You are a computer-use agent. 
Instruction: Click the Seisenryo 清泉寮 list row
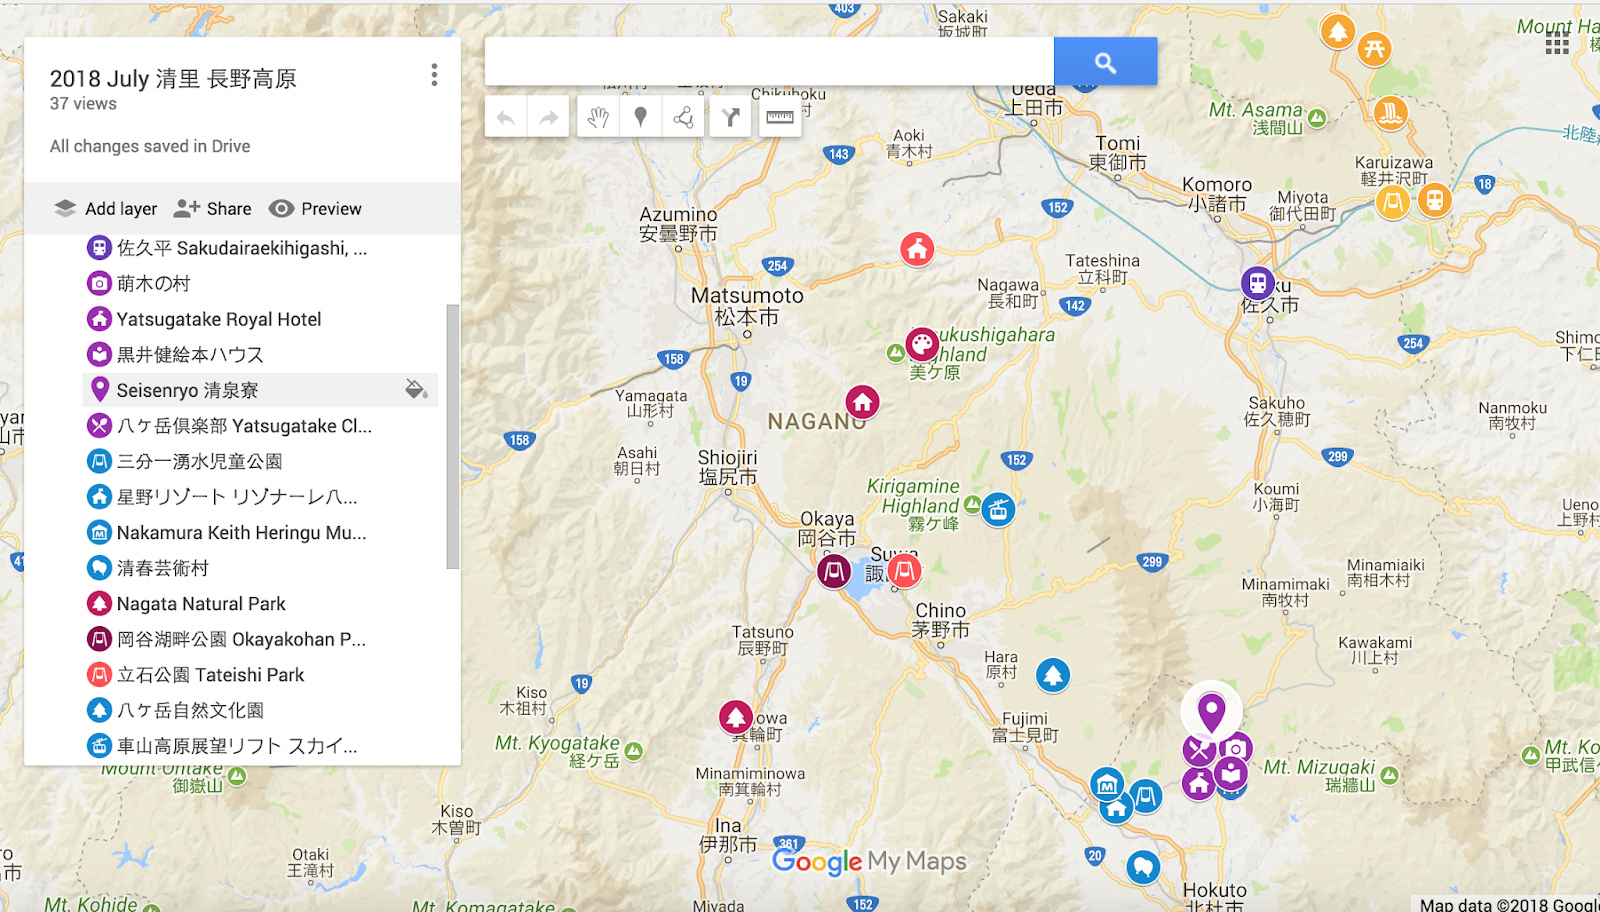(x=260, y=390)
